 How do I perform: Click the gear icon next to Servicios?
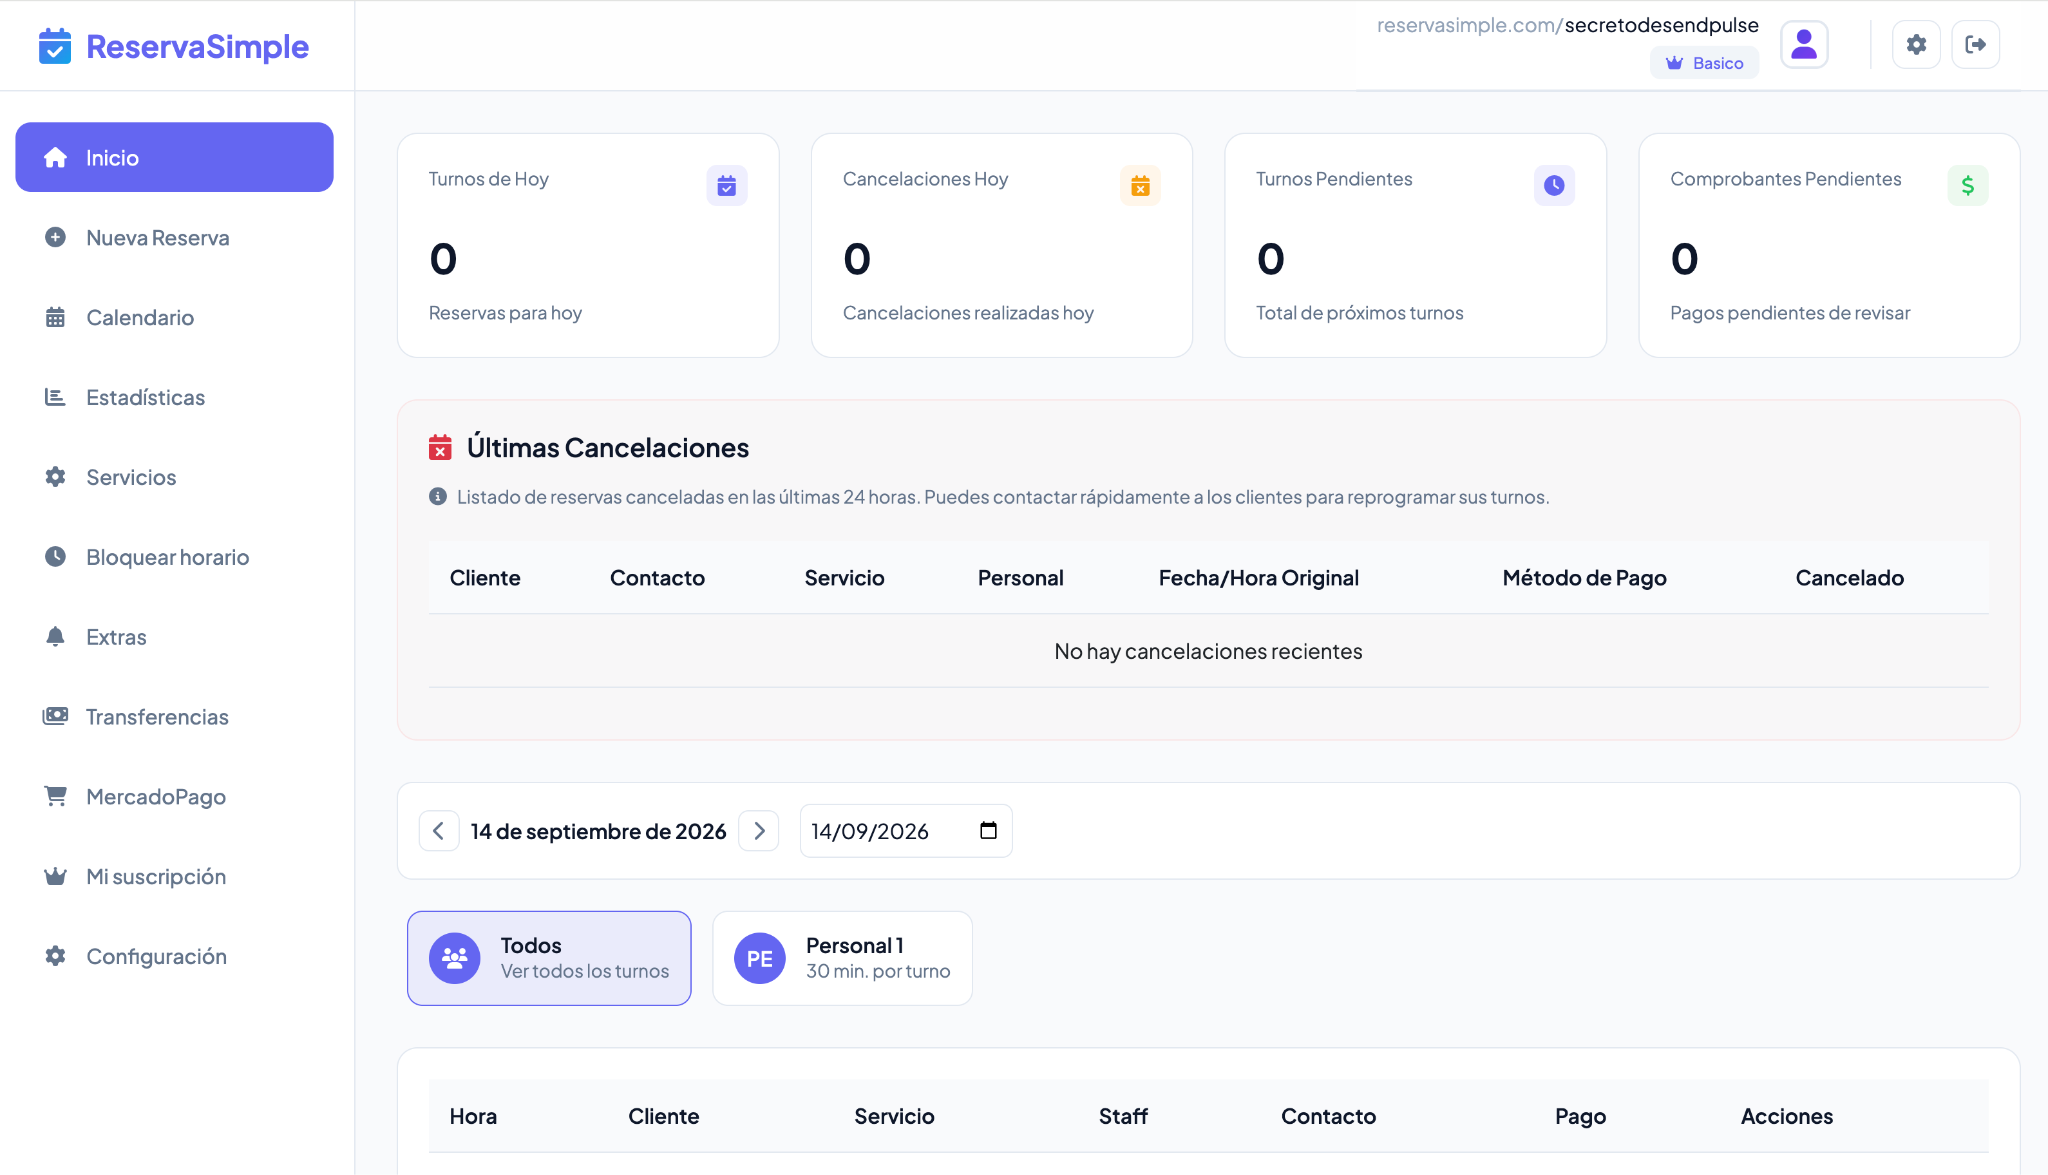[x=56, y=477]
